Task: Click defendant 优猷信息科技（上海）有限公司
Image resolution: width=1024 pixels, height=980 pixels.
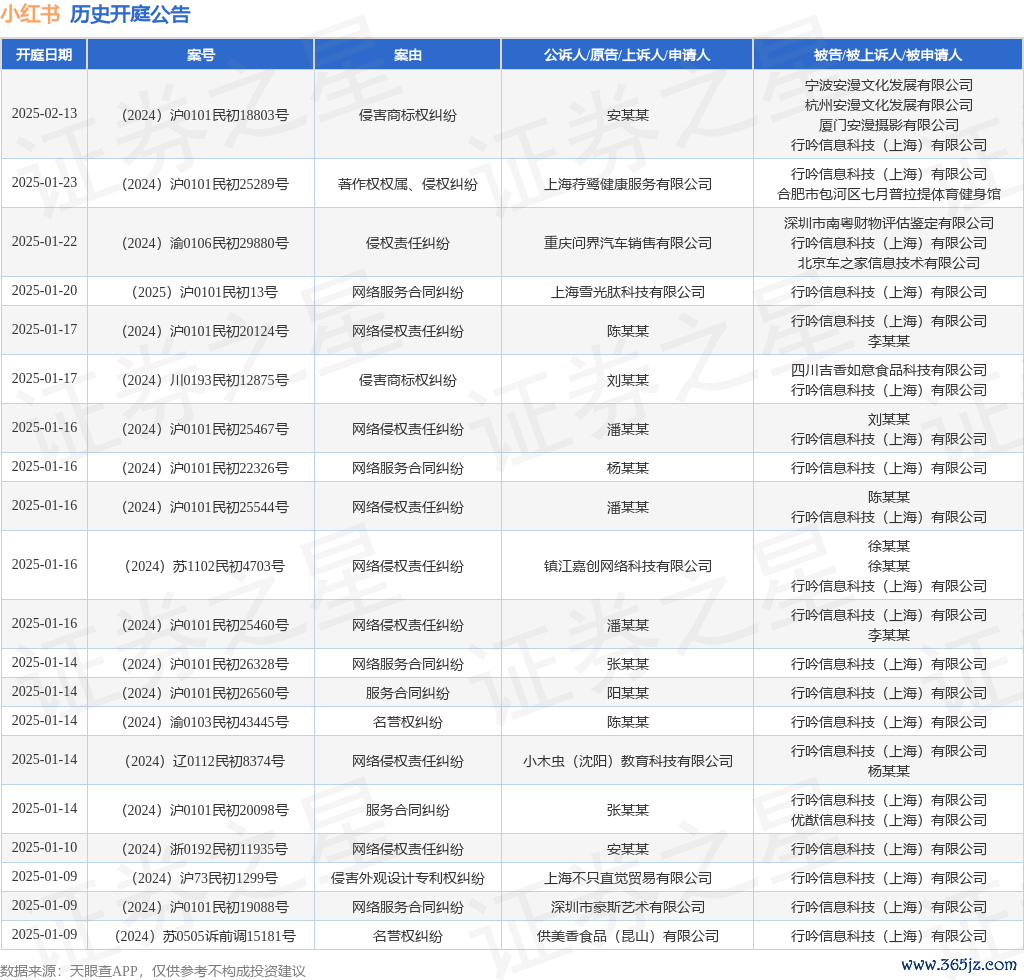Action: tap(888, 820)
